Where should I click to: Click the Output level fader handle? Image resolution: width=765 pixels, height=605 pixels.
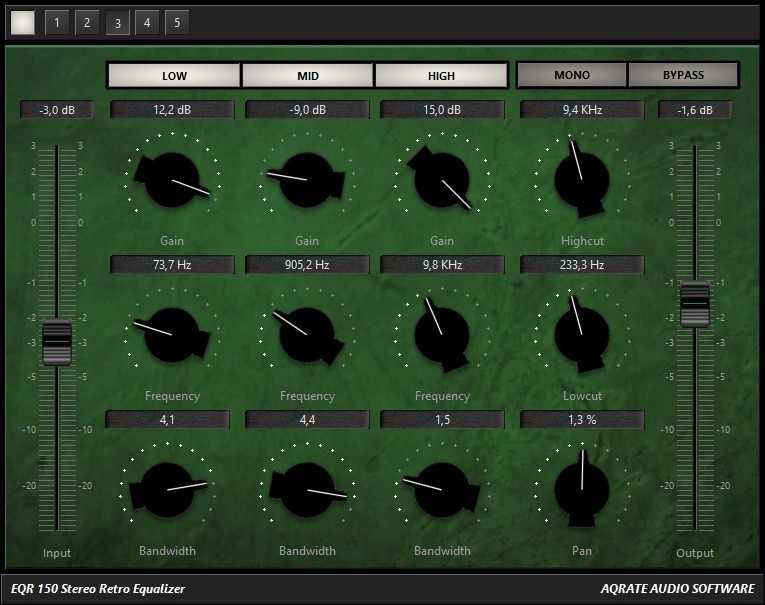point(694,304)
